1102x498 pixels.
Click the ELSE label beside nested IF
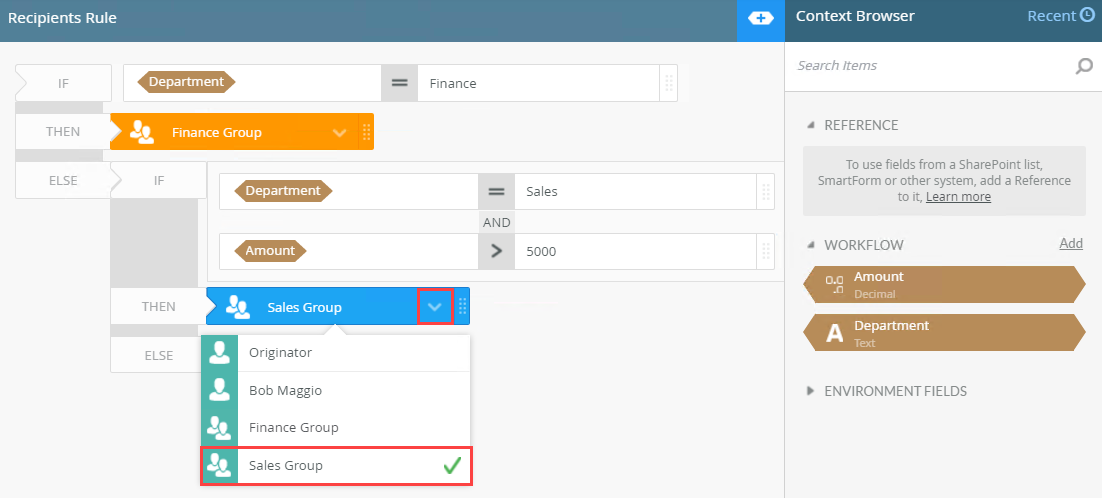tap(63, 181)
